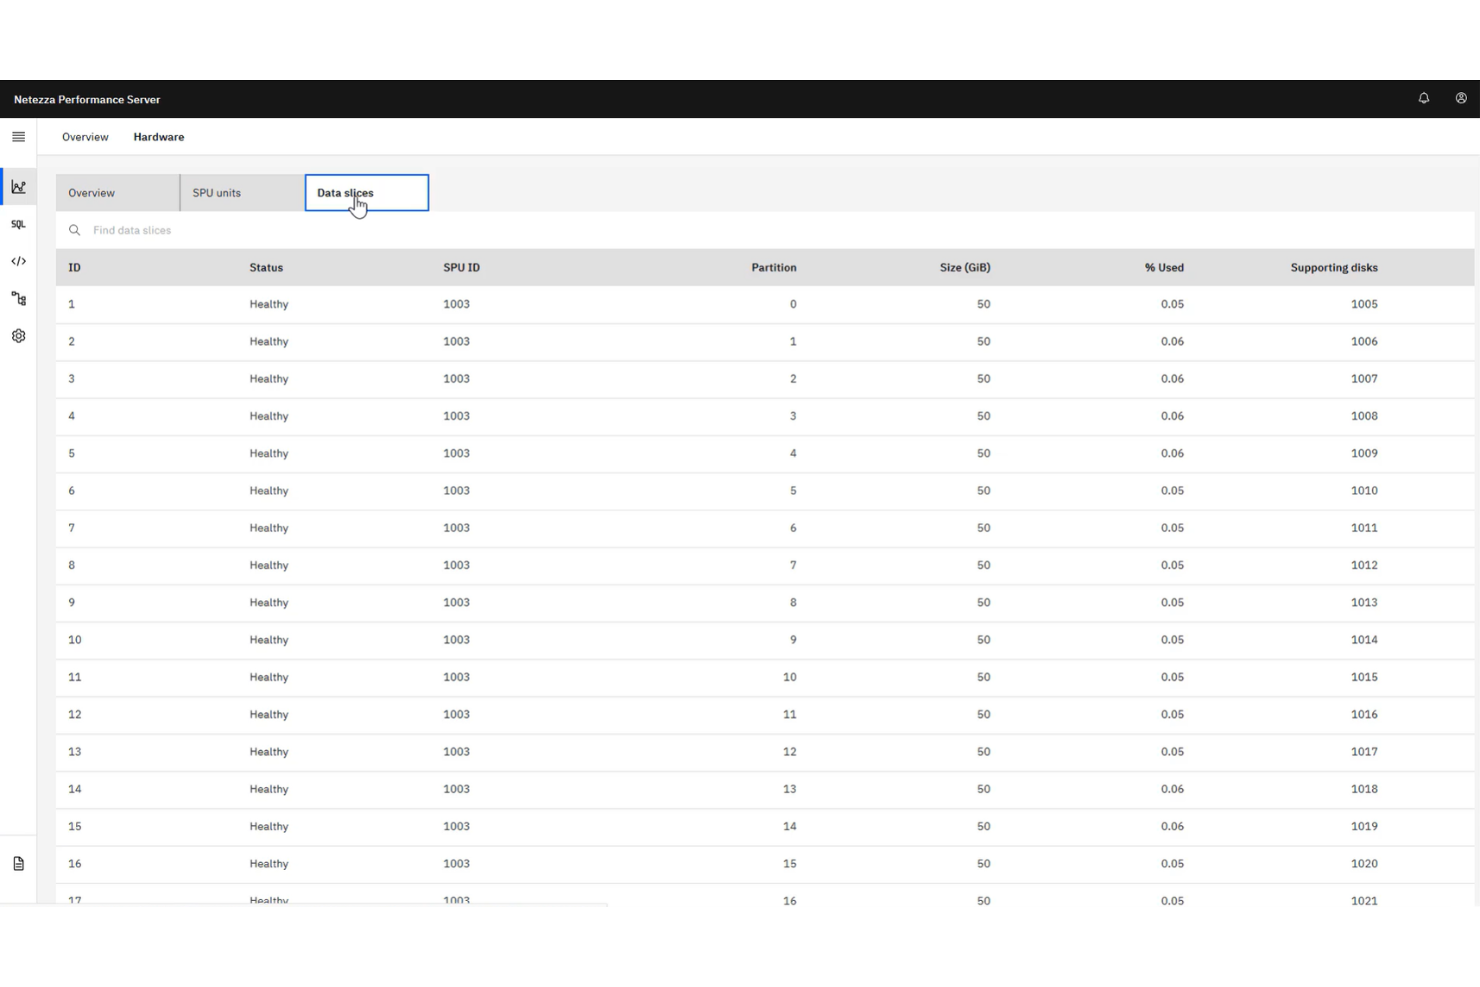
Task: Go to Overview in the top navigation
Action: (x=85, y=137)
